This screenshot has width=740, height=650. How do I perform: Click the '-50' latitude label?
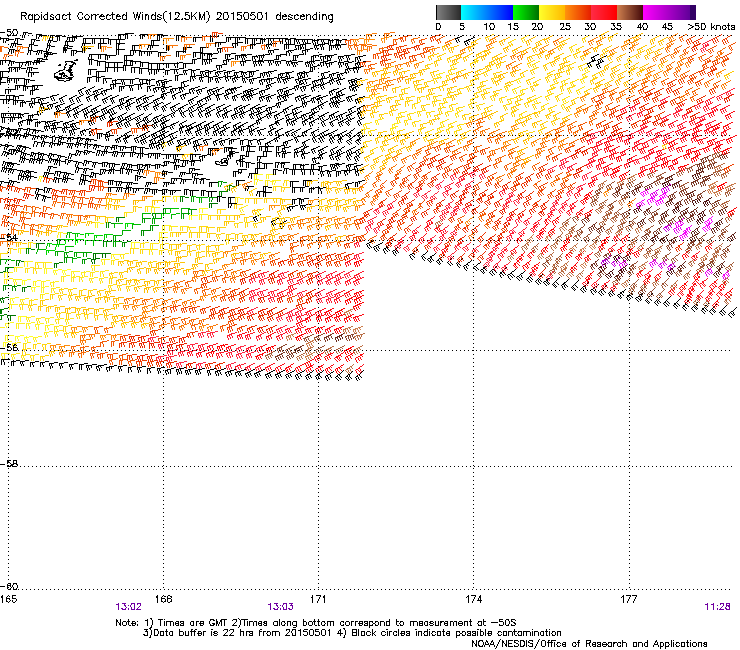tap(9, 33)
